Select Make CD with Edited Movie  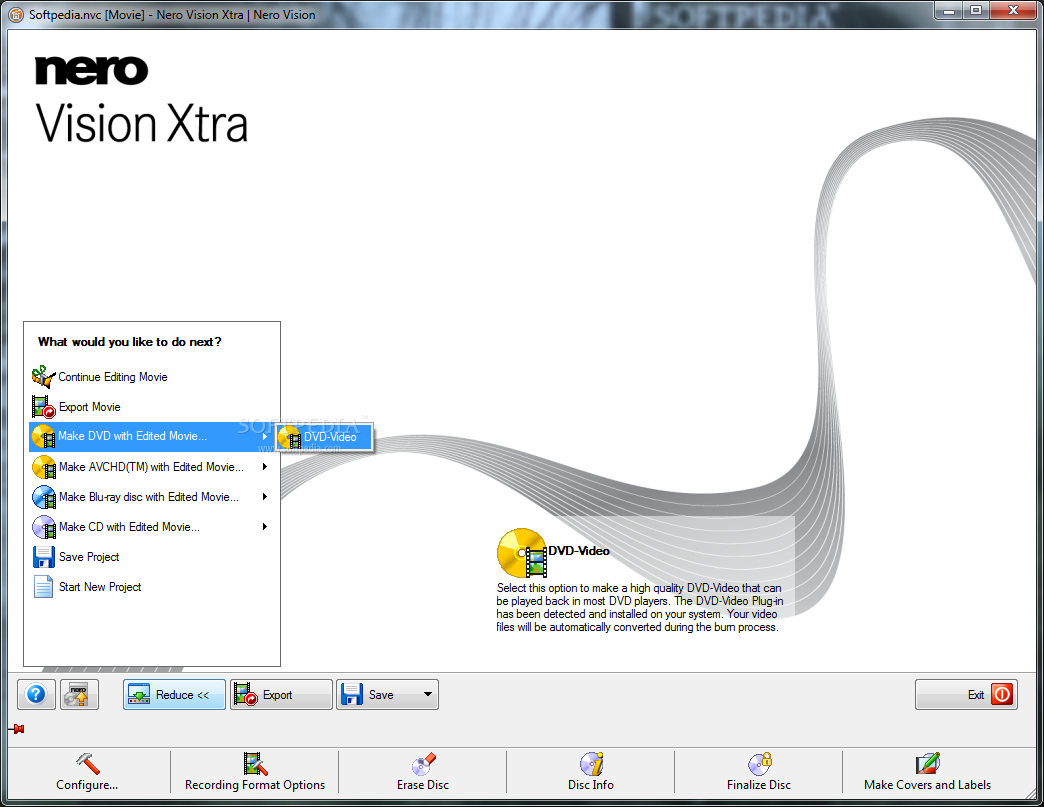click(x=152, y=527)
